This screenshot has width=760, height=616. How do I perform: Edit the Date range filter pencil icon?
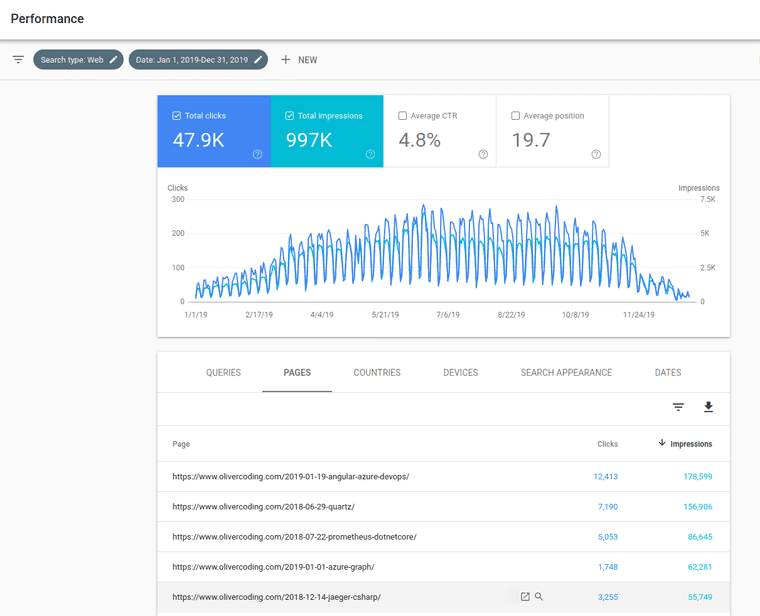(x=258, y=60)
